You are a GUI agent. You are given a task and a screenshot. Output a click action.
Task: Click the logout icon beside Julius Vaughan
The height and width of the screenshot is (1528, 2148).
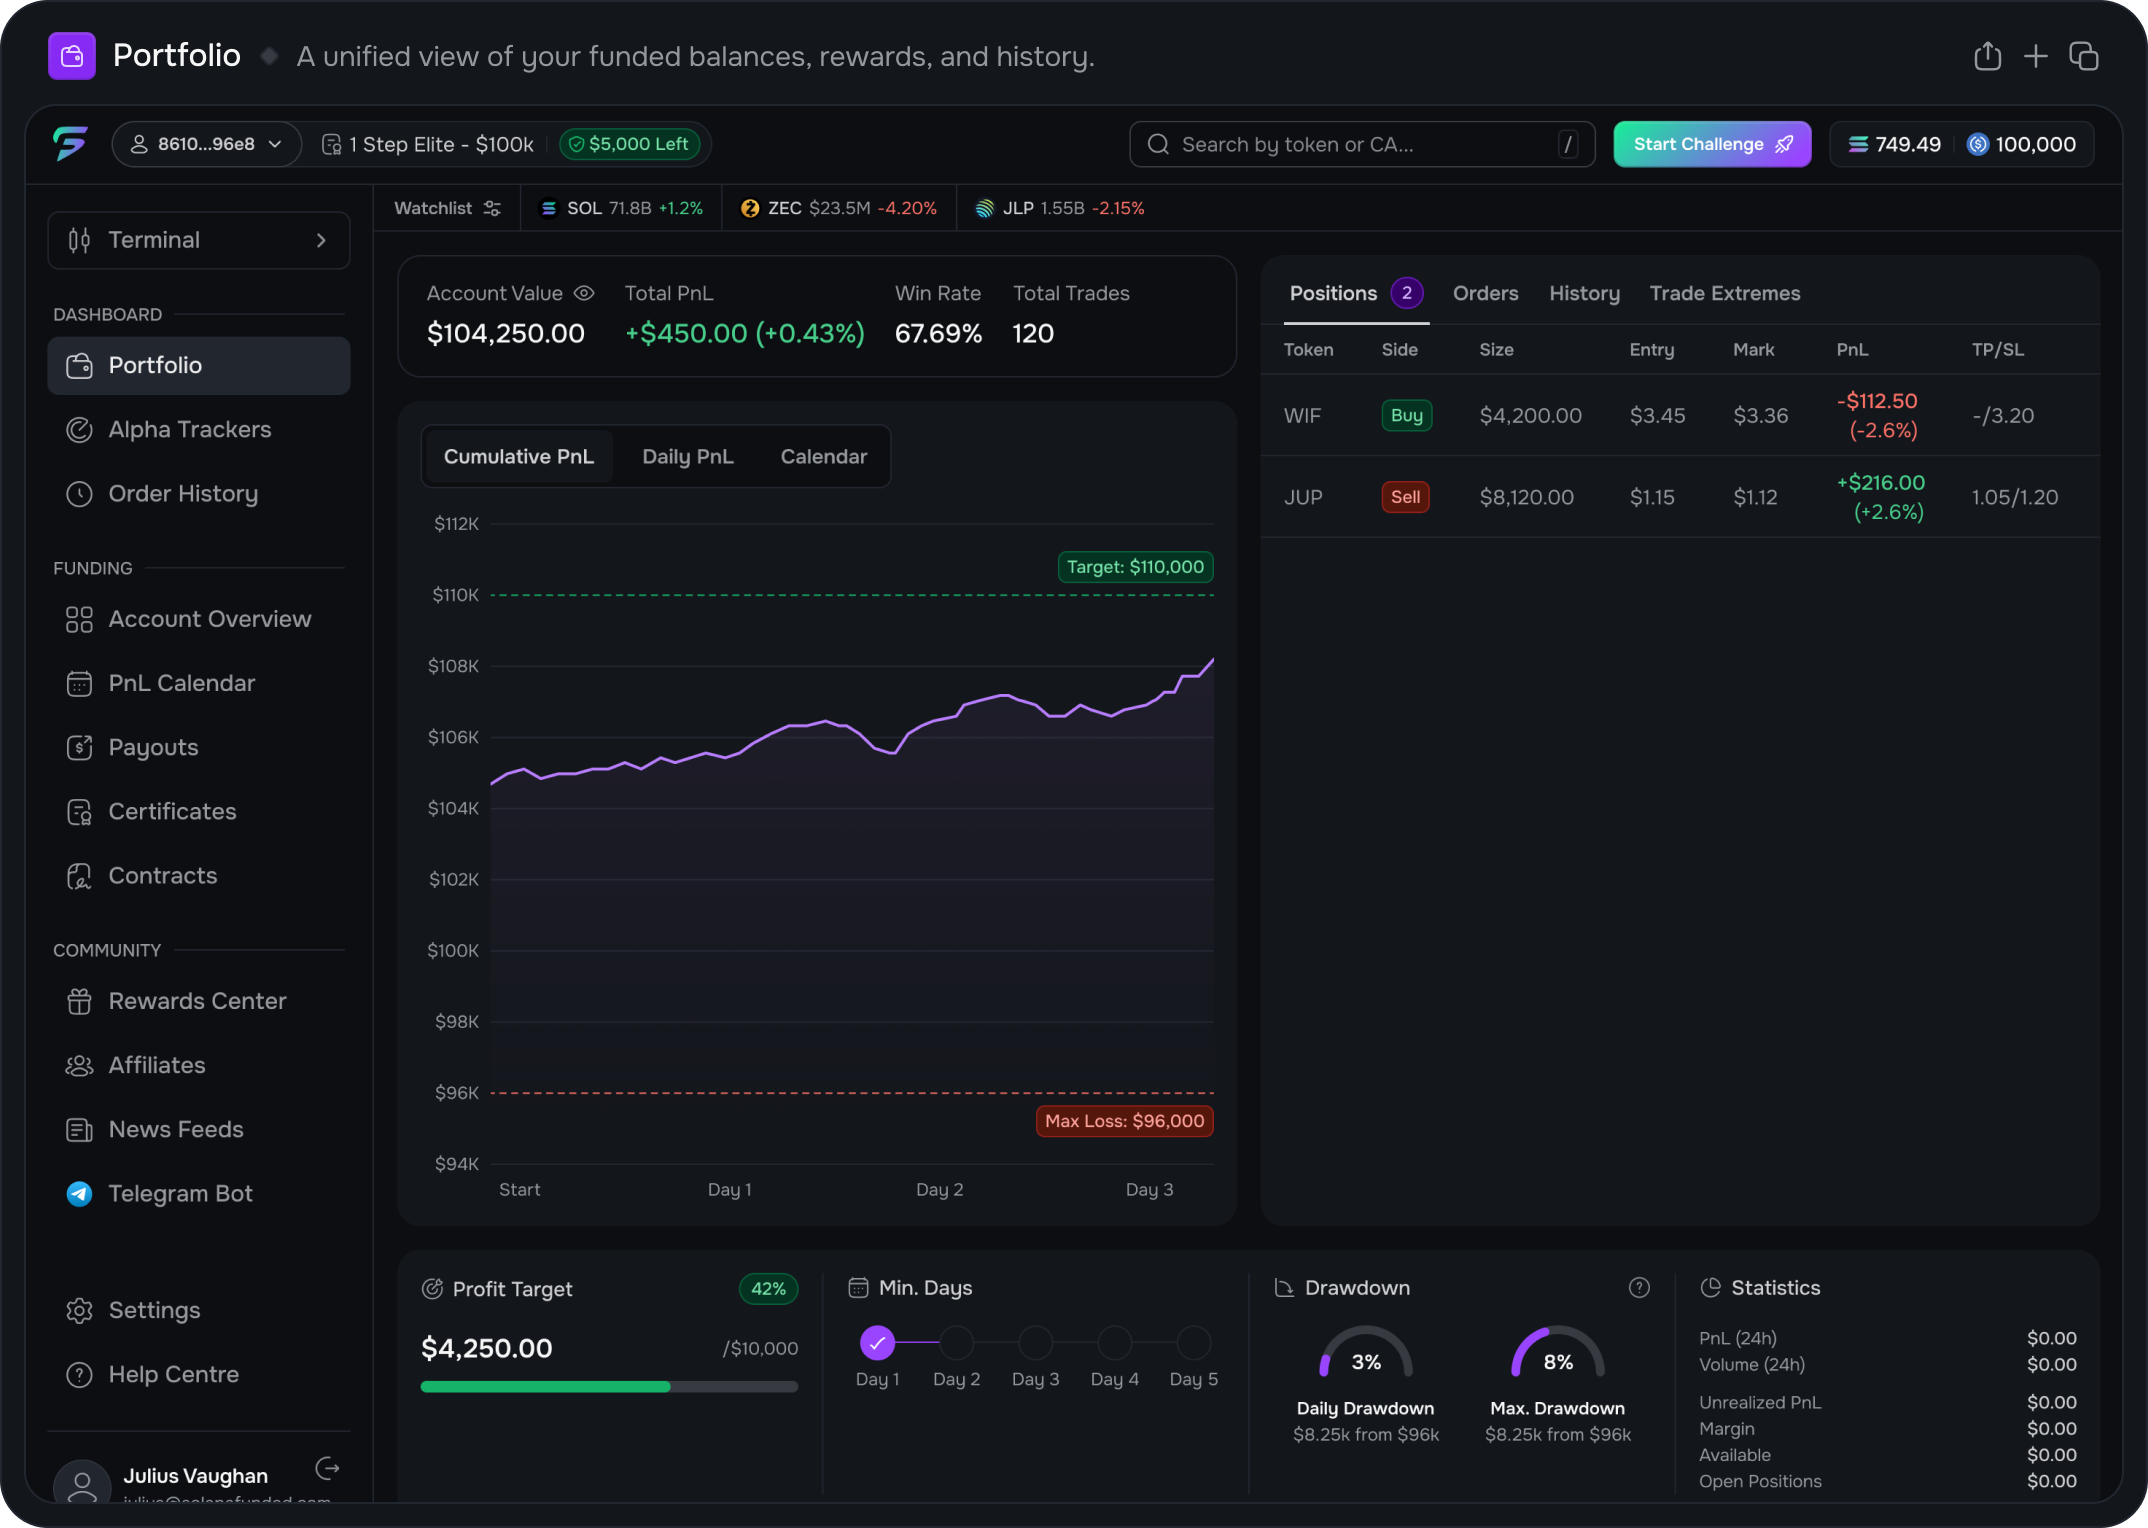pyautogui.click(x=327, y=1469)
